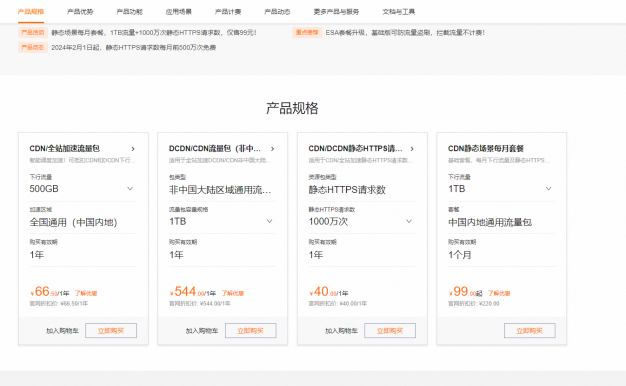Open 了解优惠 link next to ¥99.00 price

(x=499, y=293)
